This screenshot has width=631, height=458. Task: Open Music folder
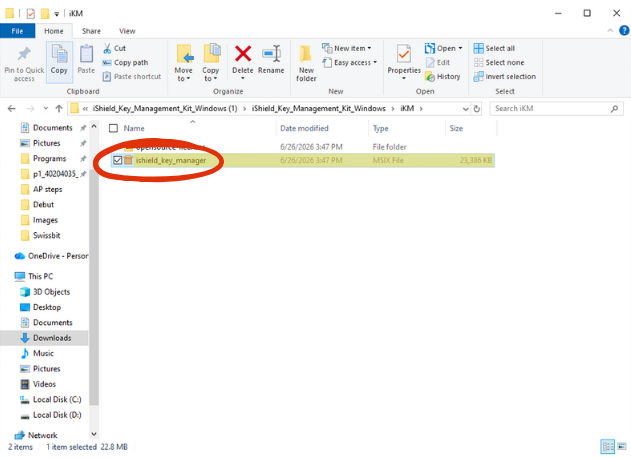tap(43, 353)
